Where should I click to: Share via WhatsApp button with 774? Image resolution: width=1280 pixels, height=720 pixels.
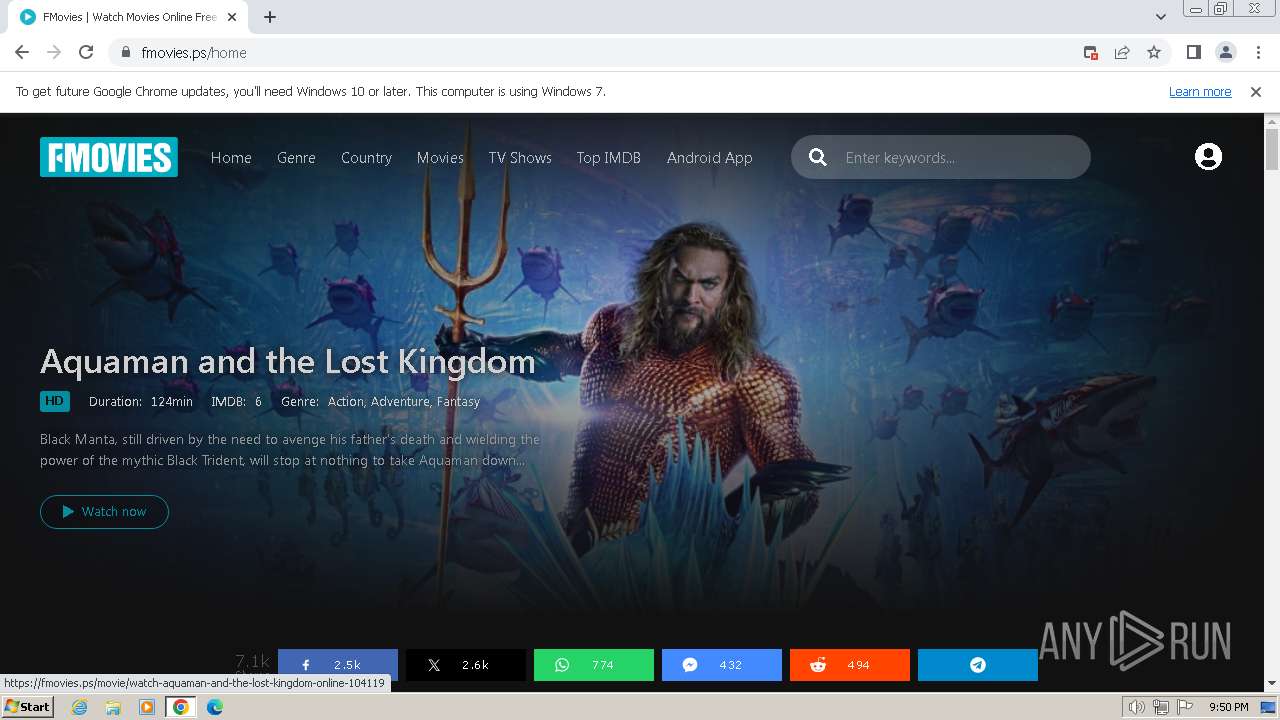coord(594,665)
